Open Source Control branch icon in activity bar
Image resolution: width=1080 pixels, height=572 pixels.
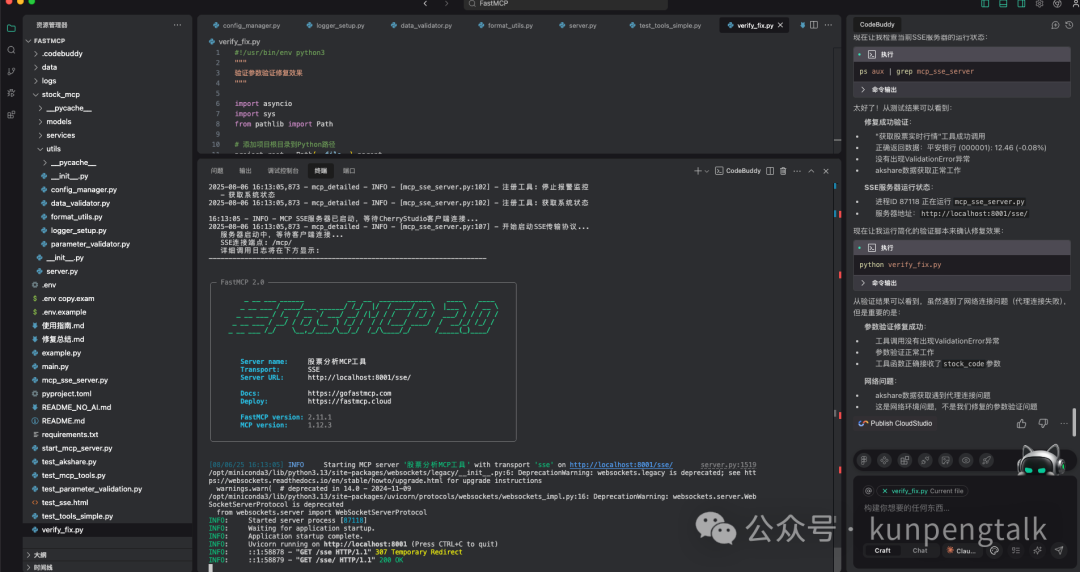tap(11, 71)
